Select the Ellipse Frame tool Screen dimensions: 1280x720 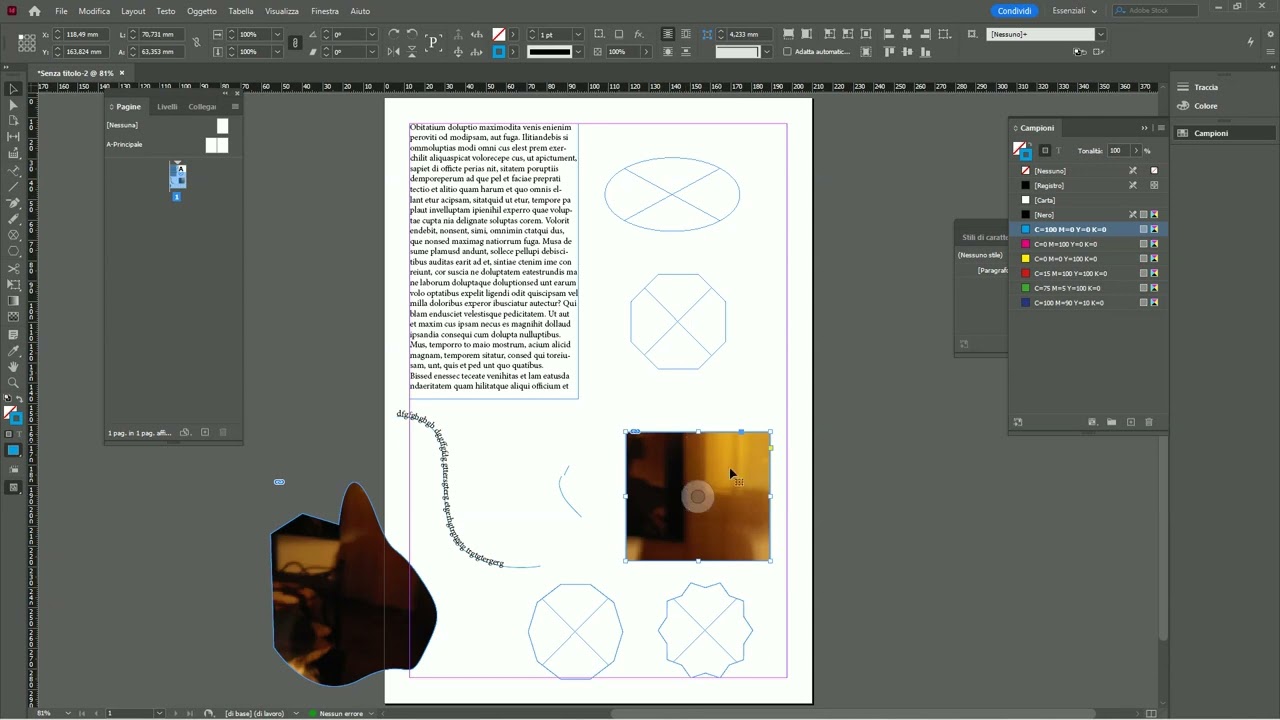tap(13, 235)
